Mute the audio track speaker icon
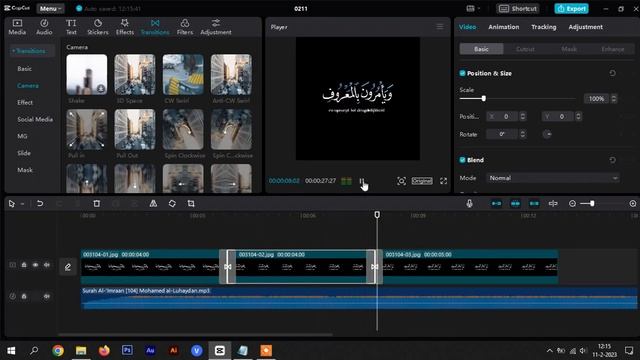The width and height of the screenshot is (640, 360). pyautogui.click(x=47, y=296)
